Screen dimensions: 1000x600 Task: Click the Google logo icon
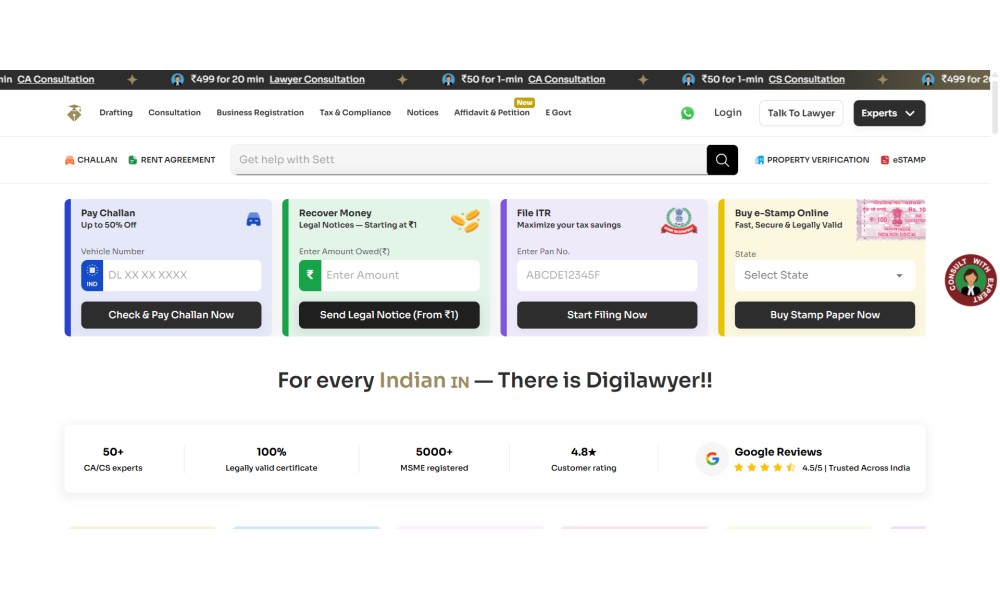(712, 458)
